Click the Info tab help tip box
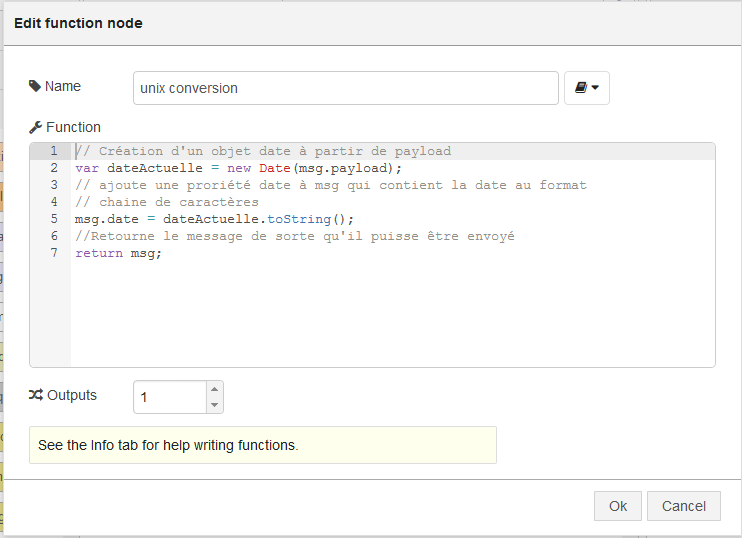This screenshot has height=538, width=742. pyautogui.click(x=263, y=445)
